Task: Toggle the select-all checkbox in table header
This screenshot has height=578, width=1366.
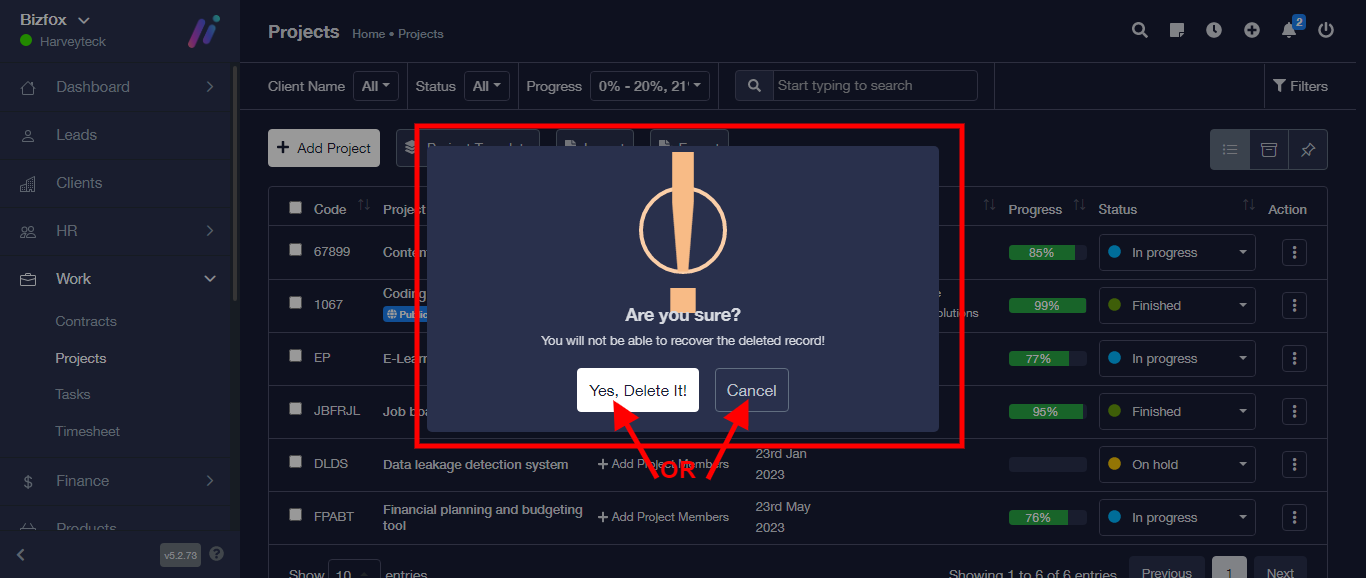Action: (x=295, y=208)
